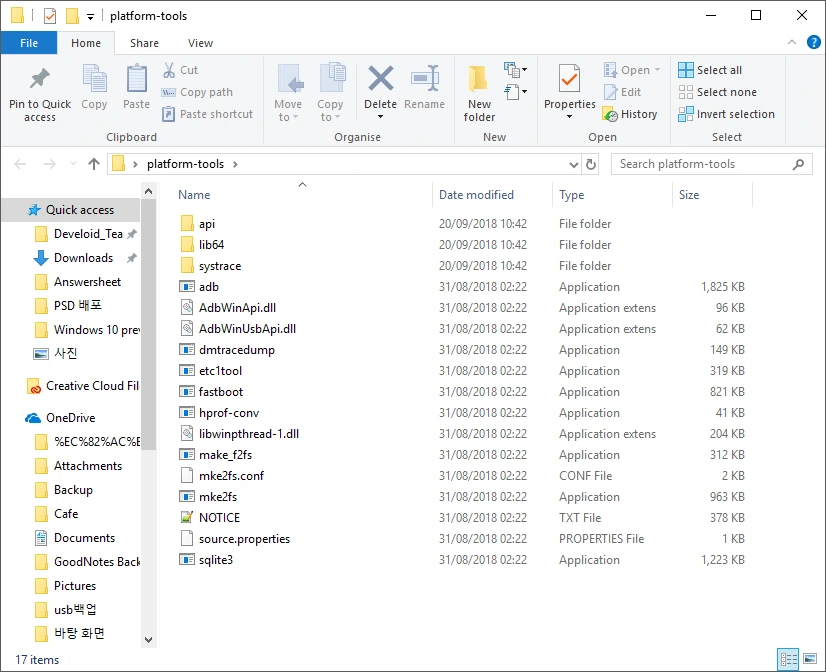Click the Delete red X icon
826x672 pixels.
(380, 79)
